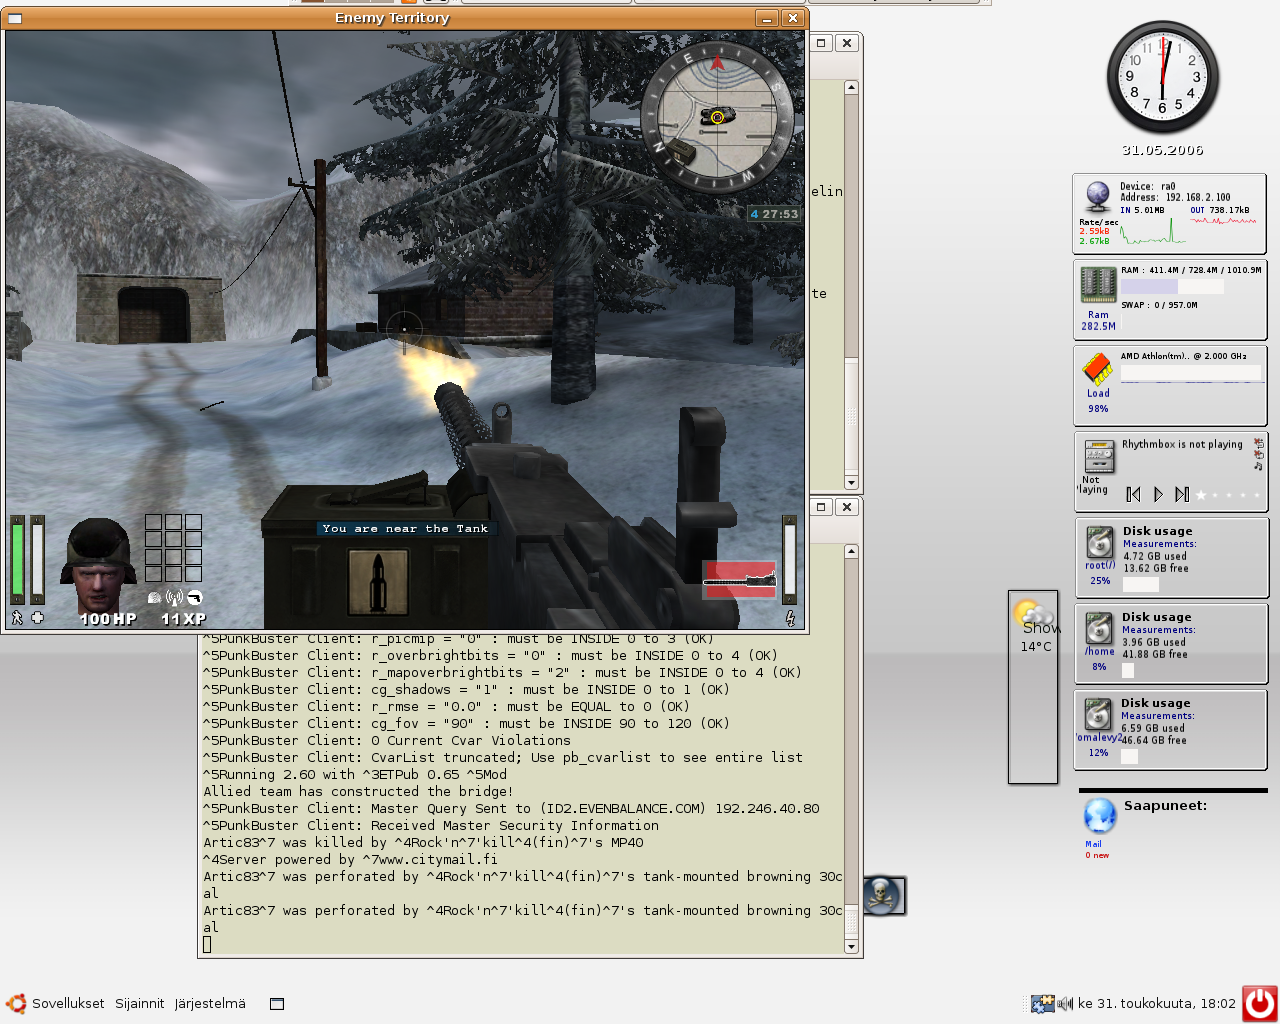
Task: Click the window list icon in bottom panel
Action: 277,1004
